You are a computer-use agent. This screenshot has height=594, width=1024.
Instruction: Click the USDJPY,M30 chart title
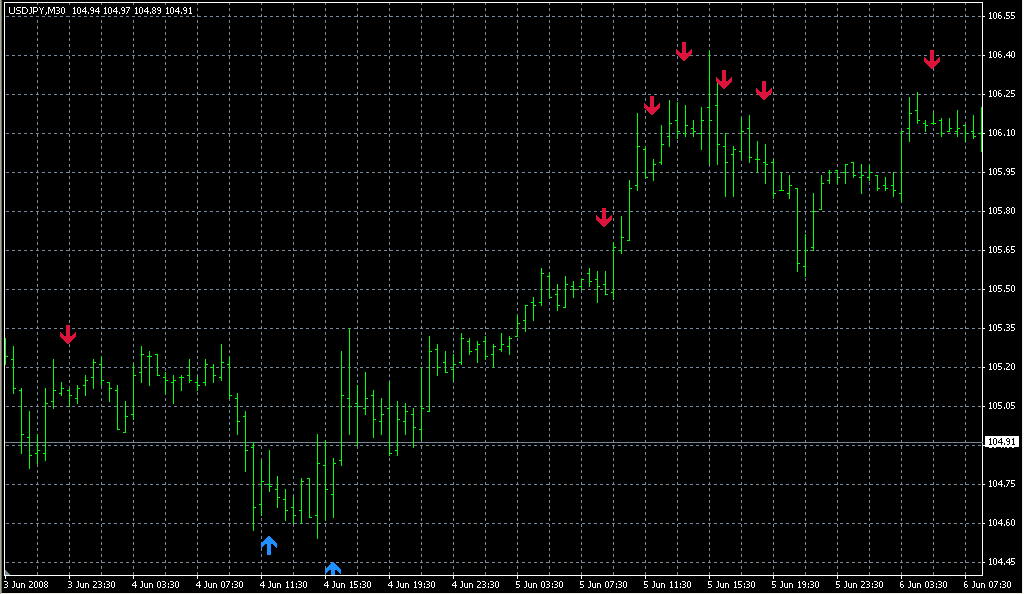(x=37, y=11)
